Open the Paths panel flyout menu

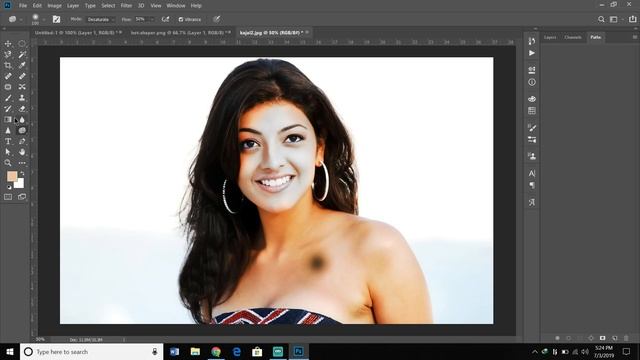635,37
